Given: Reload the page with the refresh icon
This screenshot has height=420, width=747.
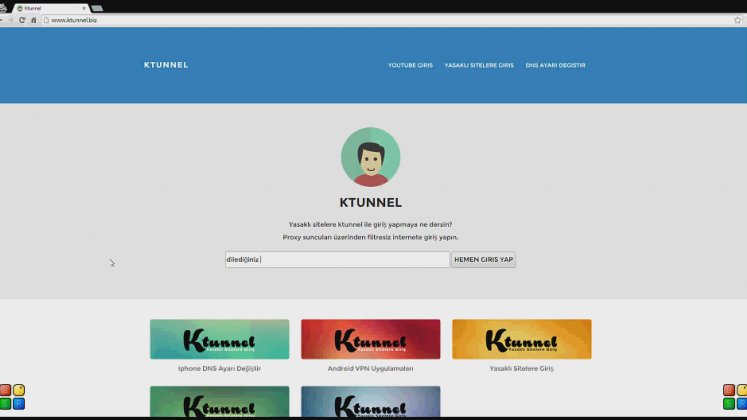Looking at the screenshot, I should pyautogui.click(x=22, y=20).
